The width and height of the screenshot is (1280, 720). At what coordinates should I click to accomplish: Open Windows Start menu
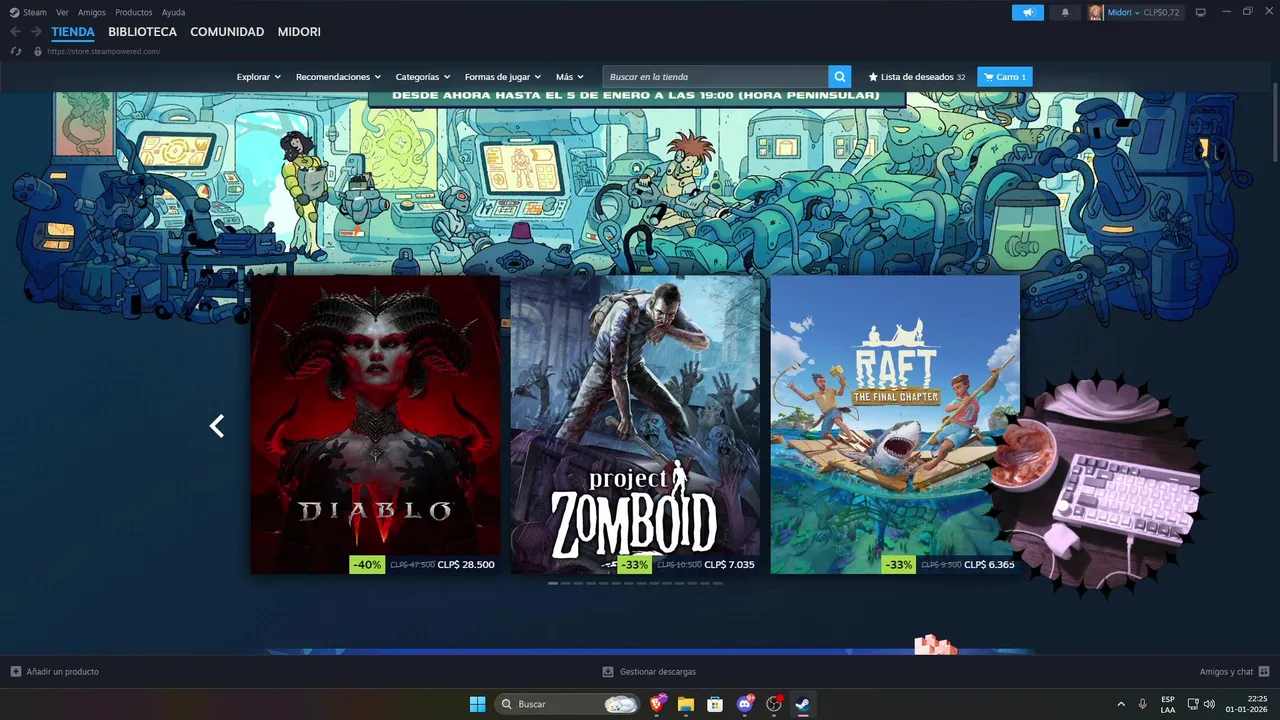[477, 704]
